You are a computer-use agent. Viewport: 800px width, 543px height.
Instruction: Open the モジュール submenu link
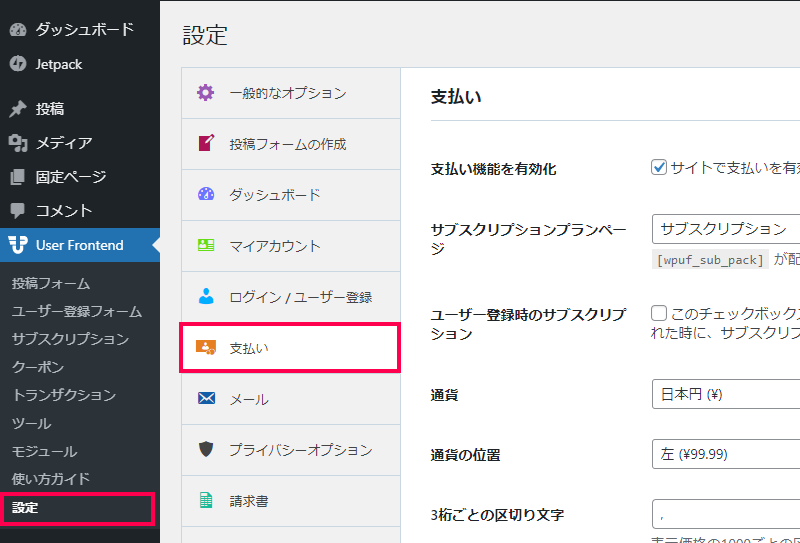pyautogui.click(x=44, y=451)
